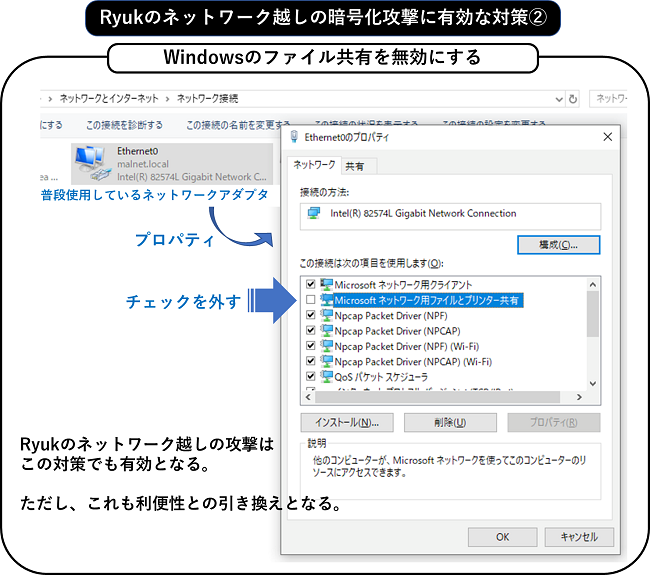The image size is (650, 575).
Task: Click the インストール(N)... button
Action: click(x=347, y=422)
